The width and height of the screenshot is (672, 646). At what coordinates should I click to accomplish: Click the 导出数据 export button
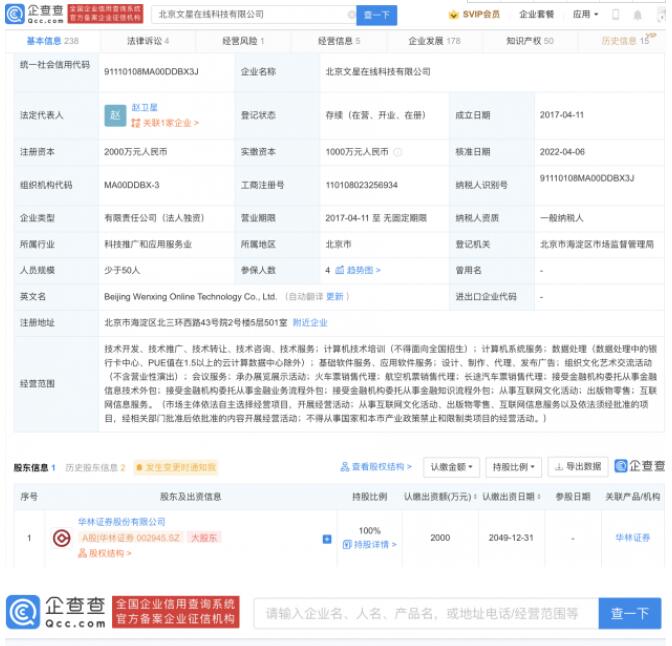578,466
